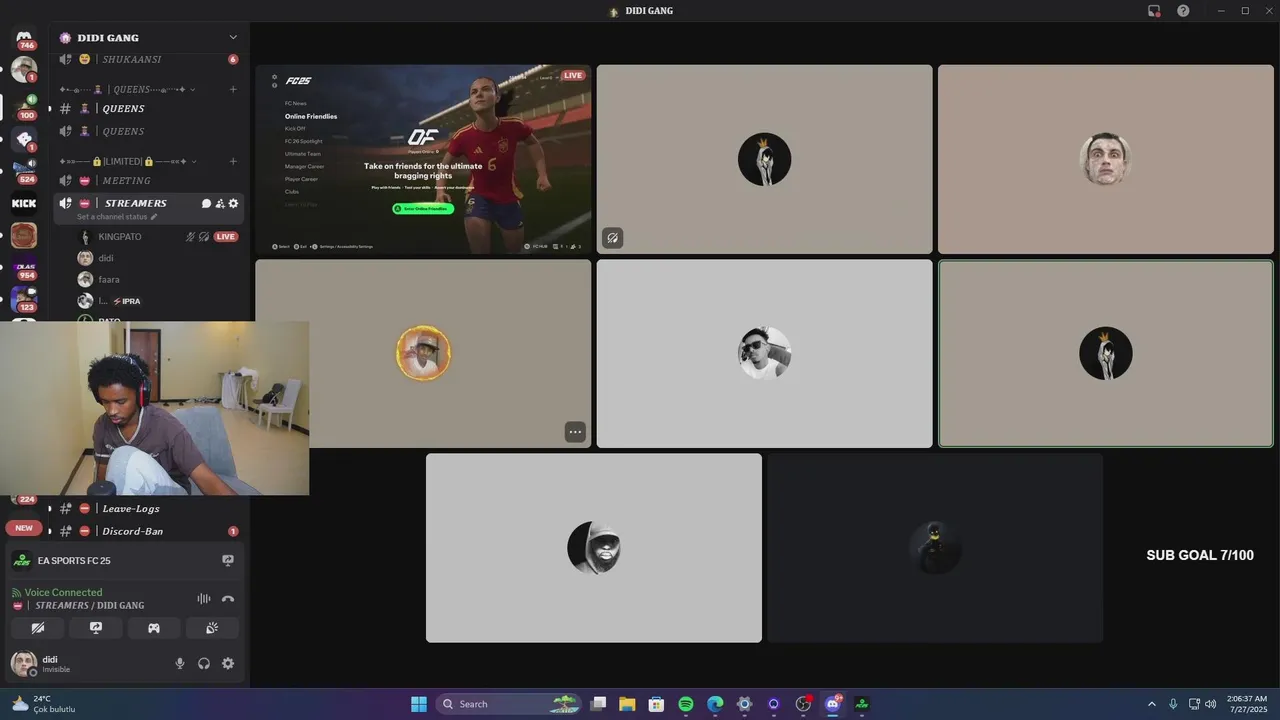The width and height of the screenshot is (1280, 720).
Task: Open User Settings gear beside didi
Action: pos(228,663)
